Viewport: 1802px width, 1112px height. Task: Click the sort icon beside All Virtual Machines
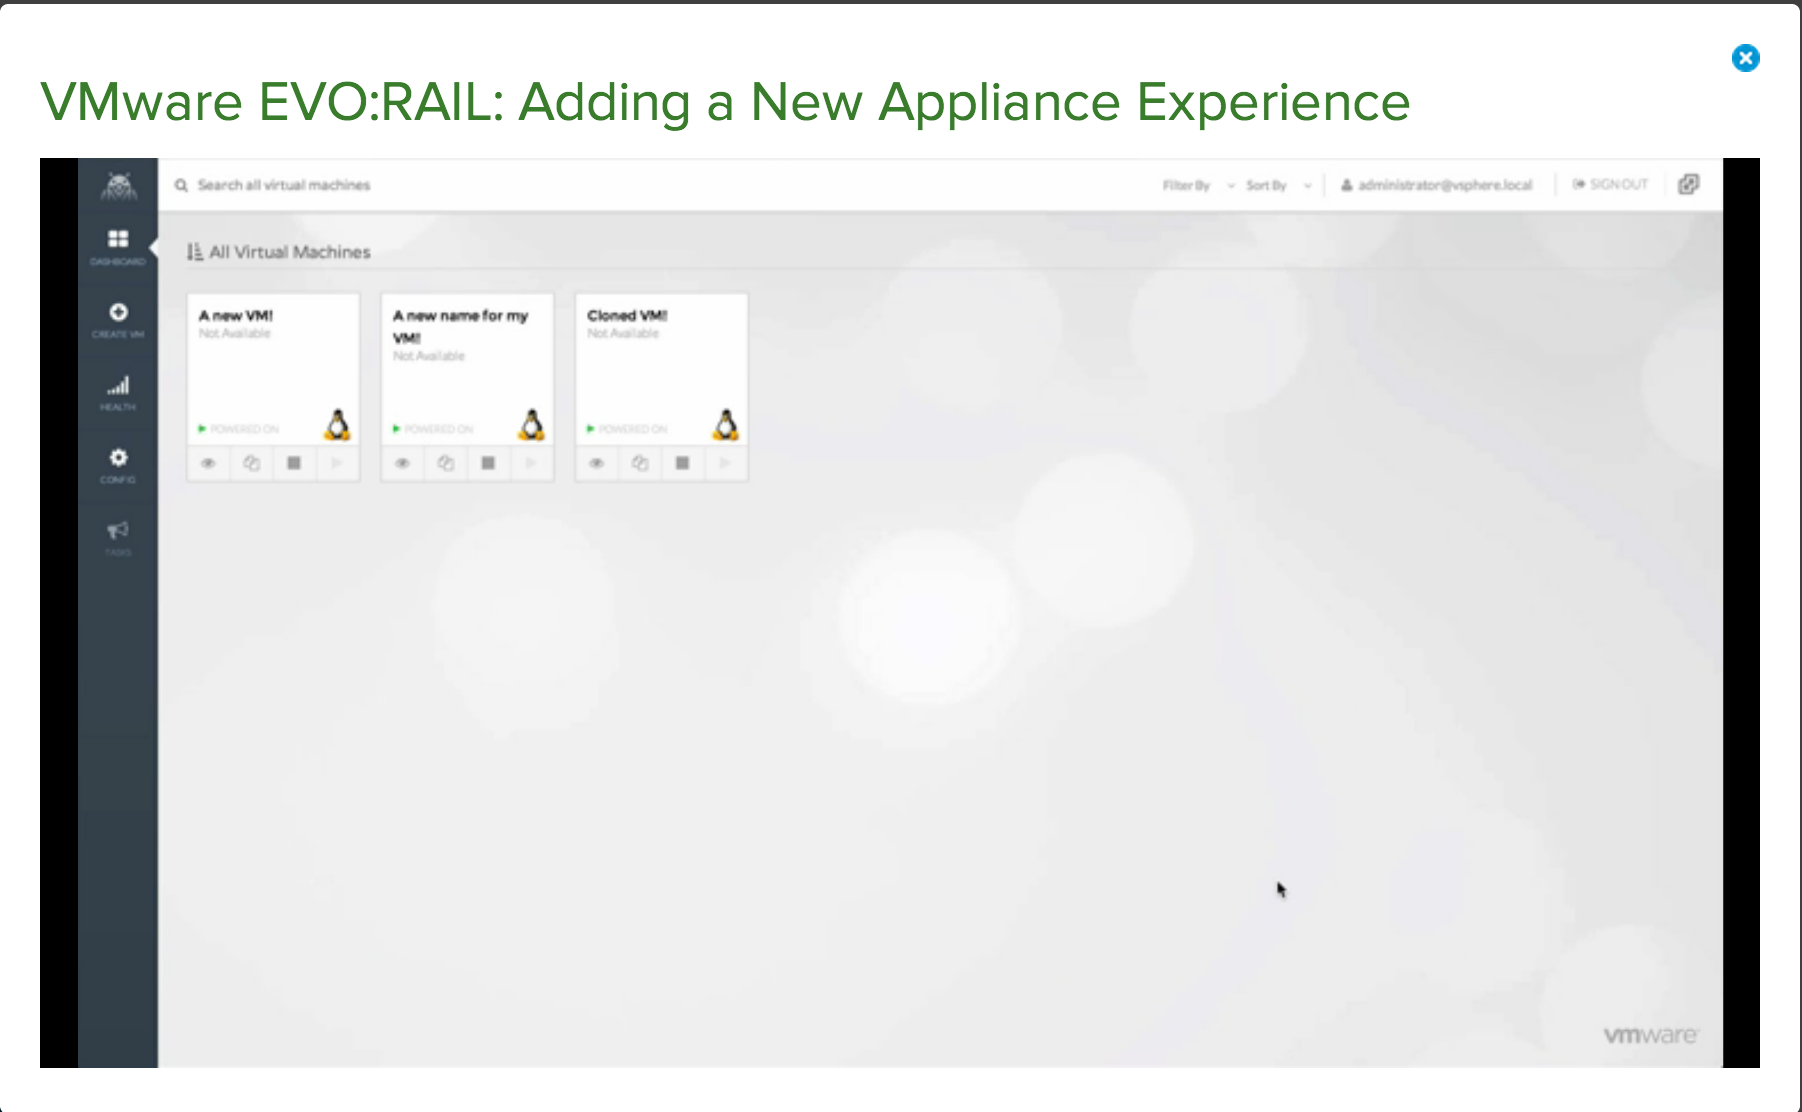194,252
